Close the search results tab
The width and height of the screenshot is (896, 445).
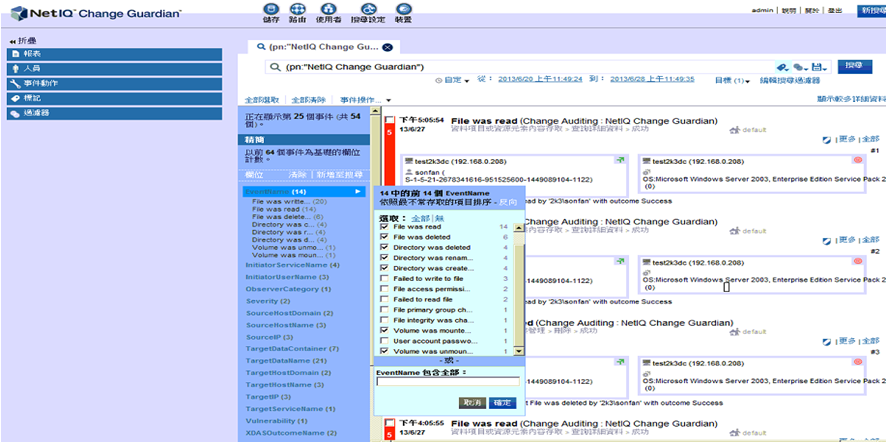[x=387, y=47]
